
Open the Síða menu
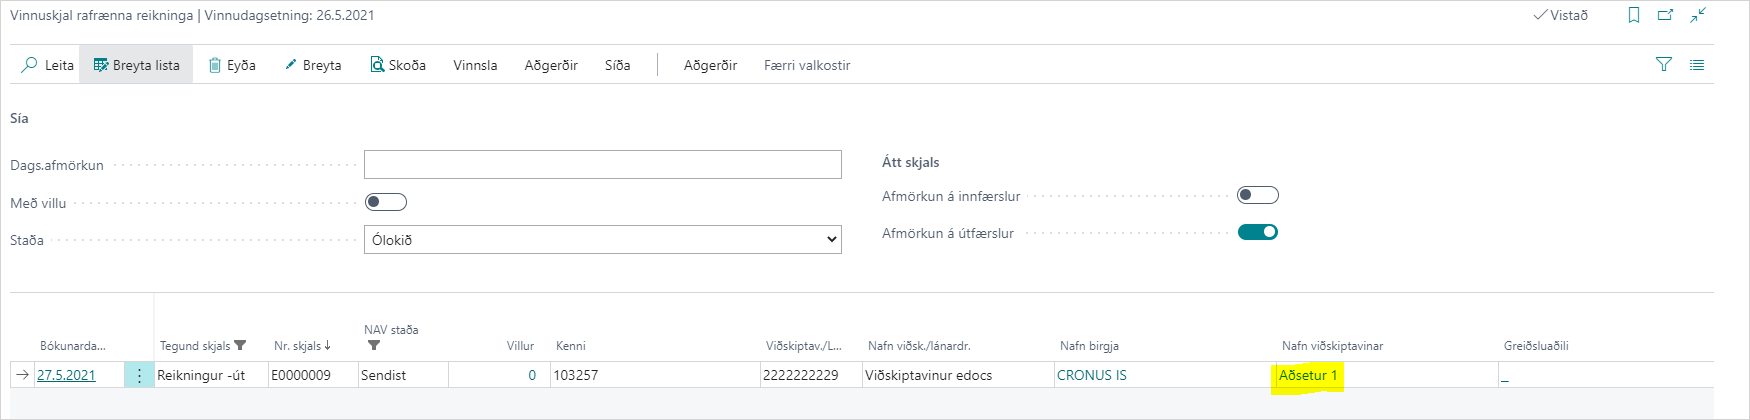pyautogui.click(x=617, y=65)
